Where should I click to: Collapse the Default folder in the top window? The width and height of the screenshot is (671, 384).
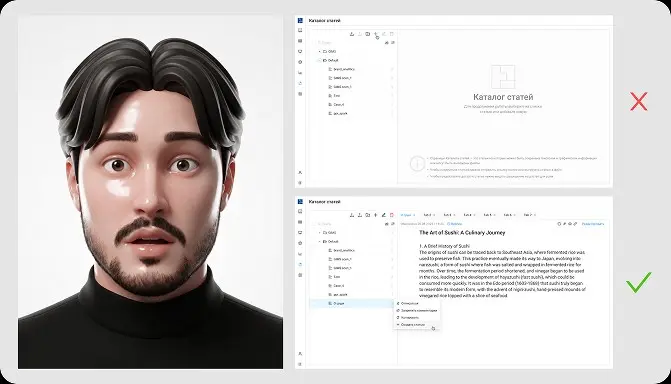[319, 60]
